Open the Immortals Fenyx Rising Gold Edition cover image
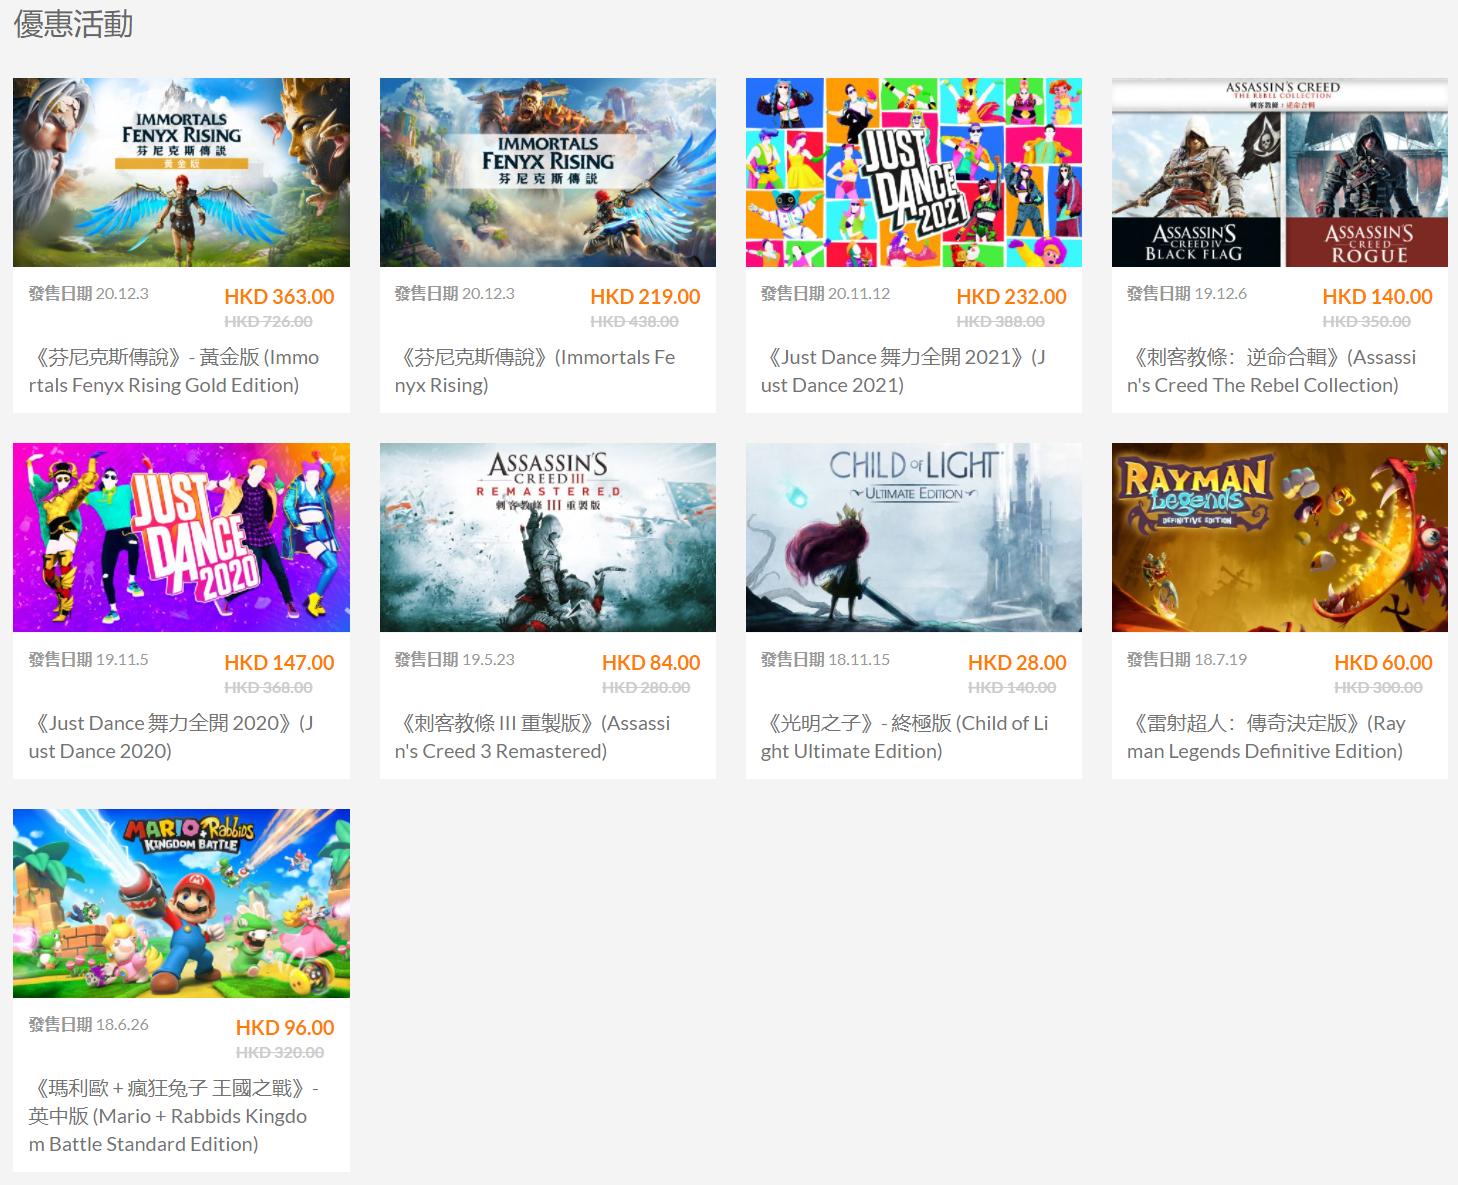 click(x=181, y=172)
